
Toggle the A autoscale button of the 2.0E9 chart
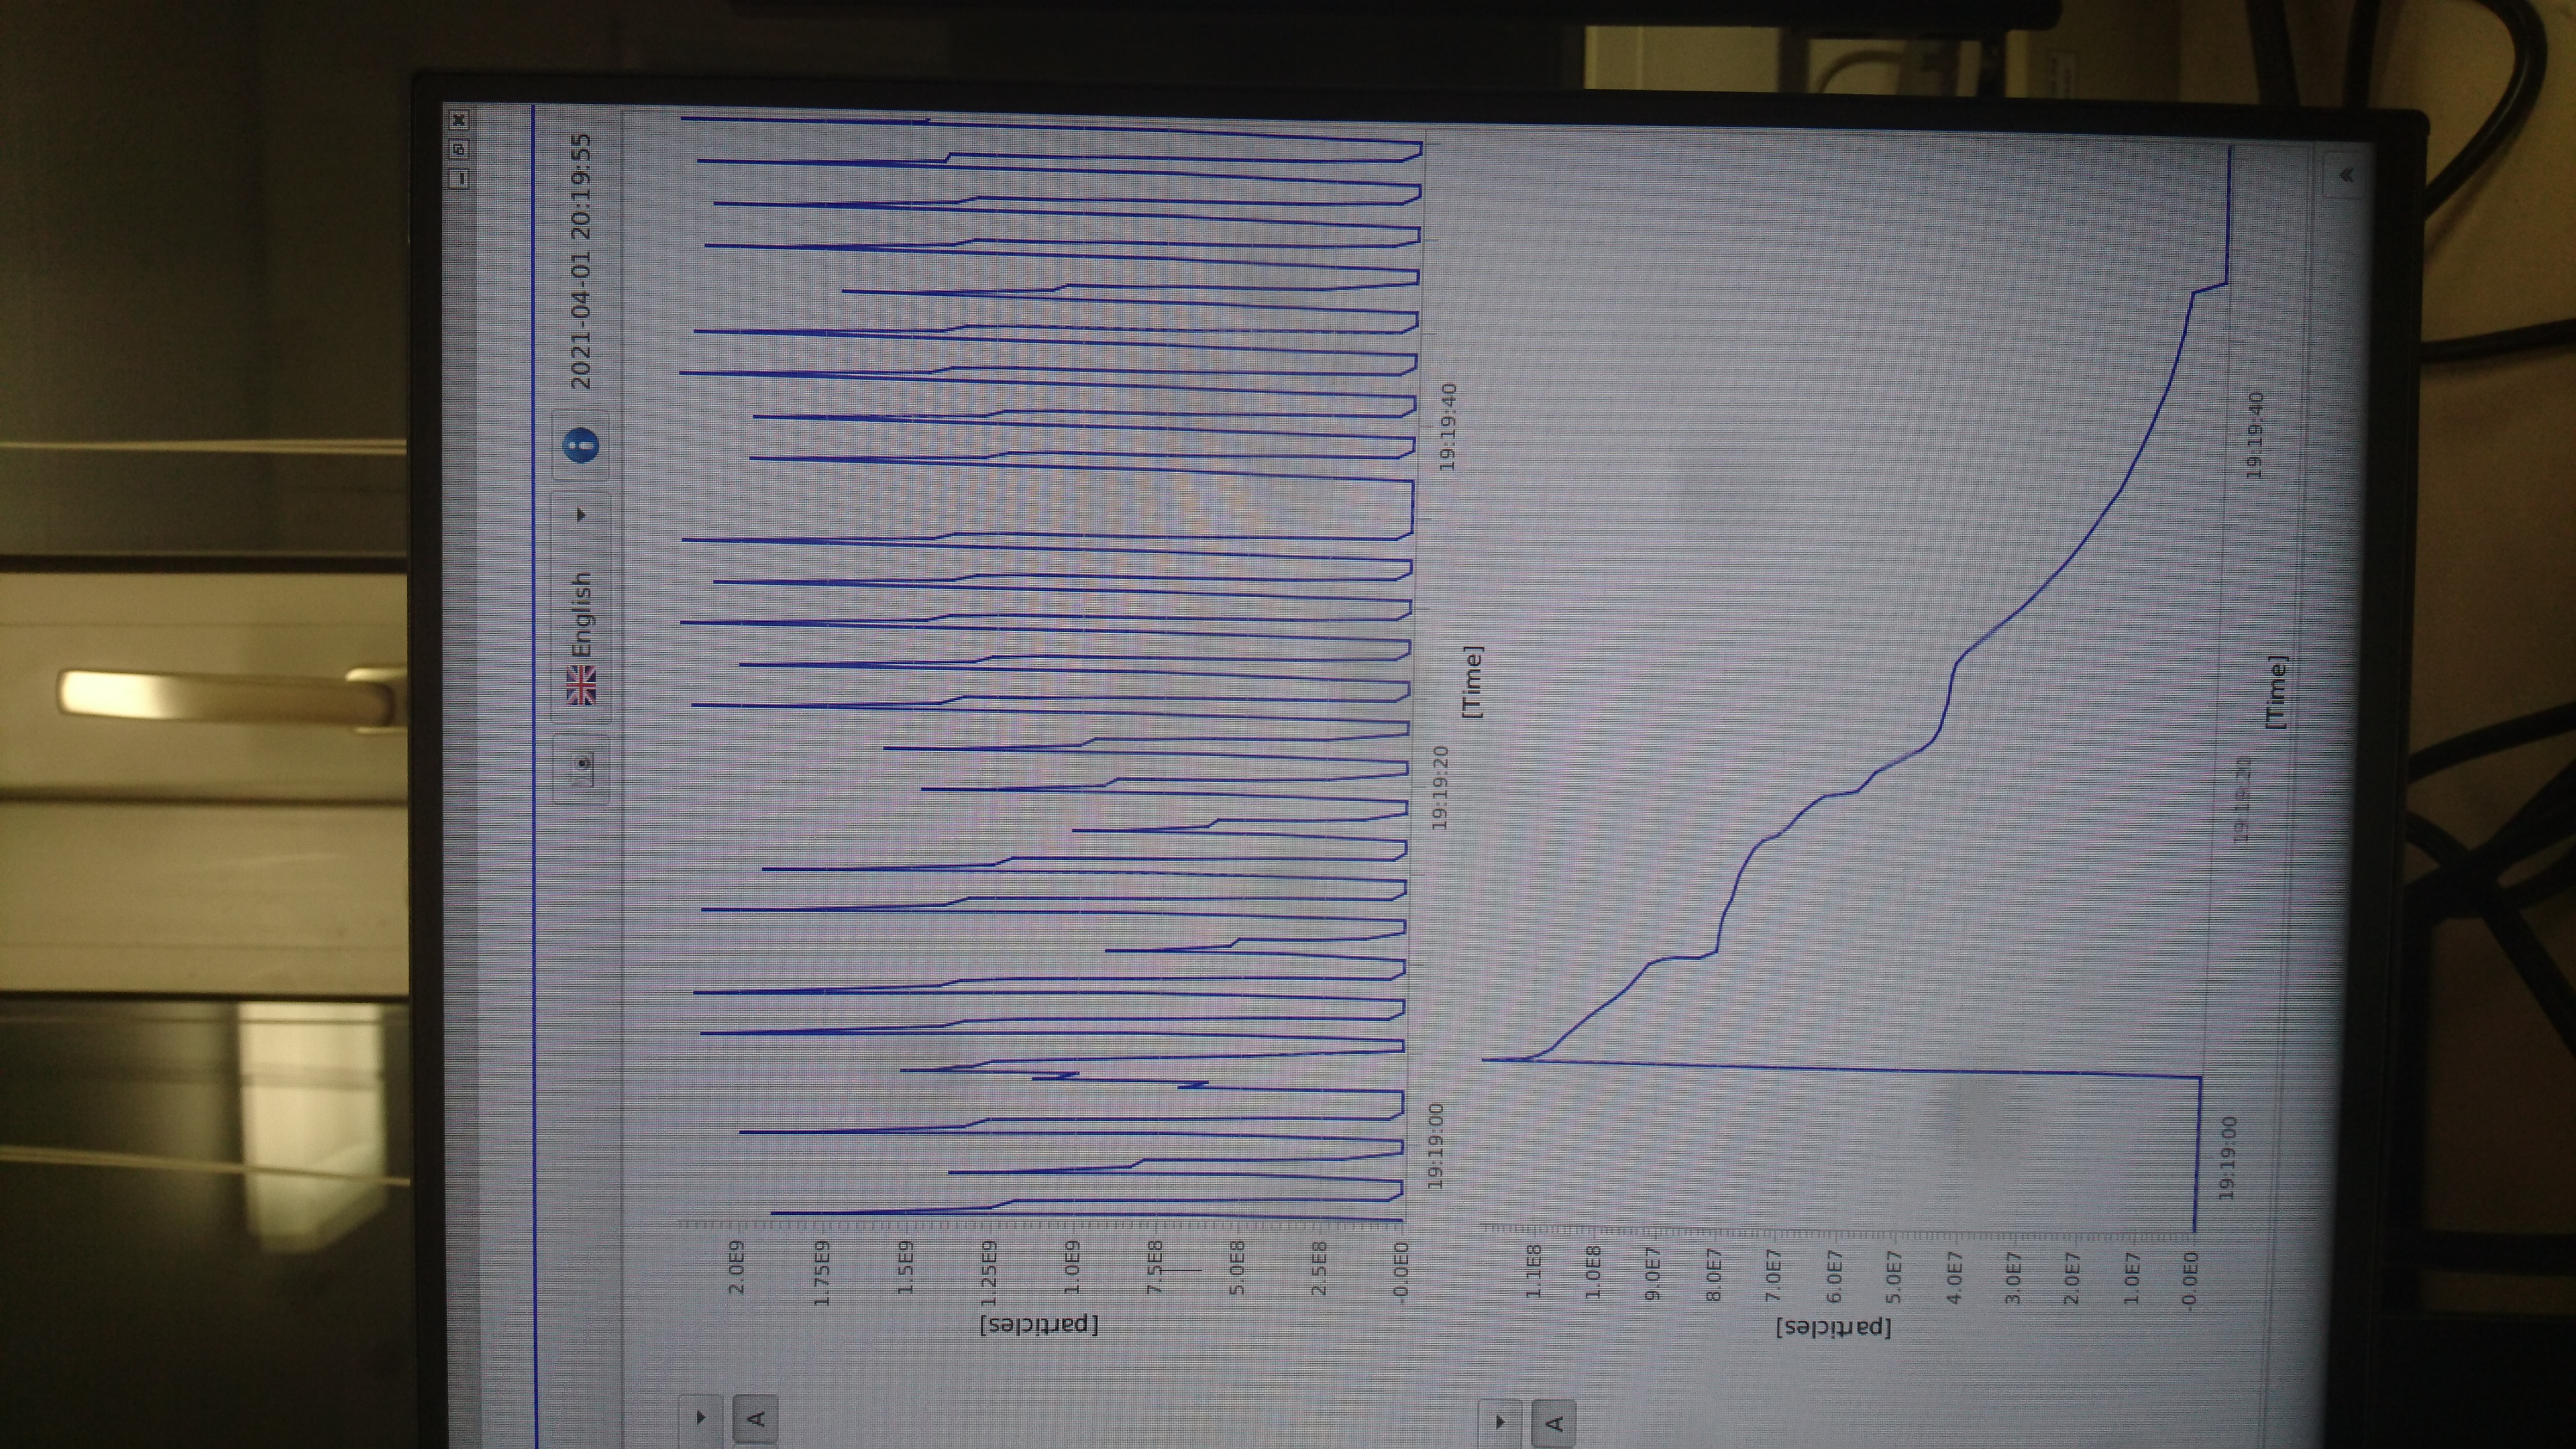(x=756, y=1418)
